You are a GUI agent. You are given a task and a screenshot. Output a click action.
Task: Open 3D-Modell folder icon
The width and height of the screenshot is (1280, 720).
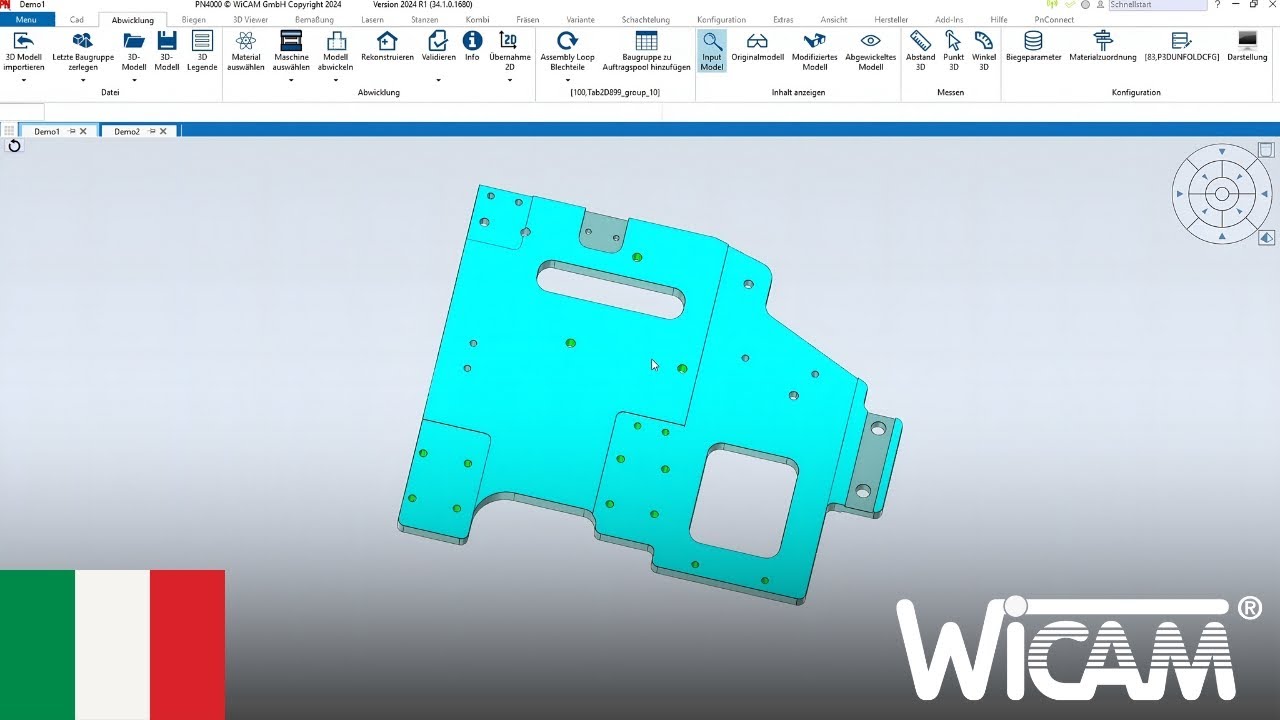134,42
